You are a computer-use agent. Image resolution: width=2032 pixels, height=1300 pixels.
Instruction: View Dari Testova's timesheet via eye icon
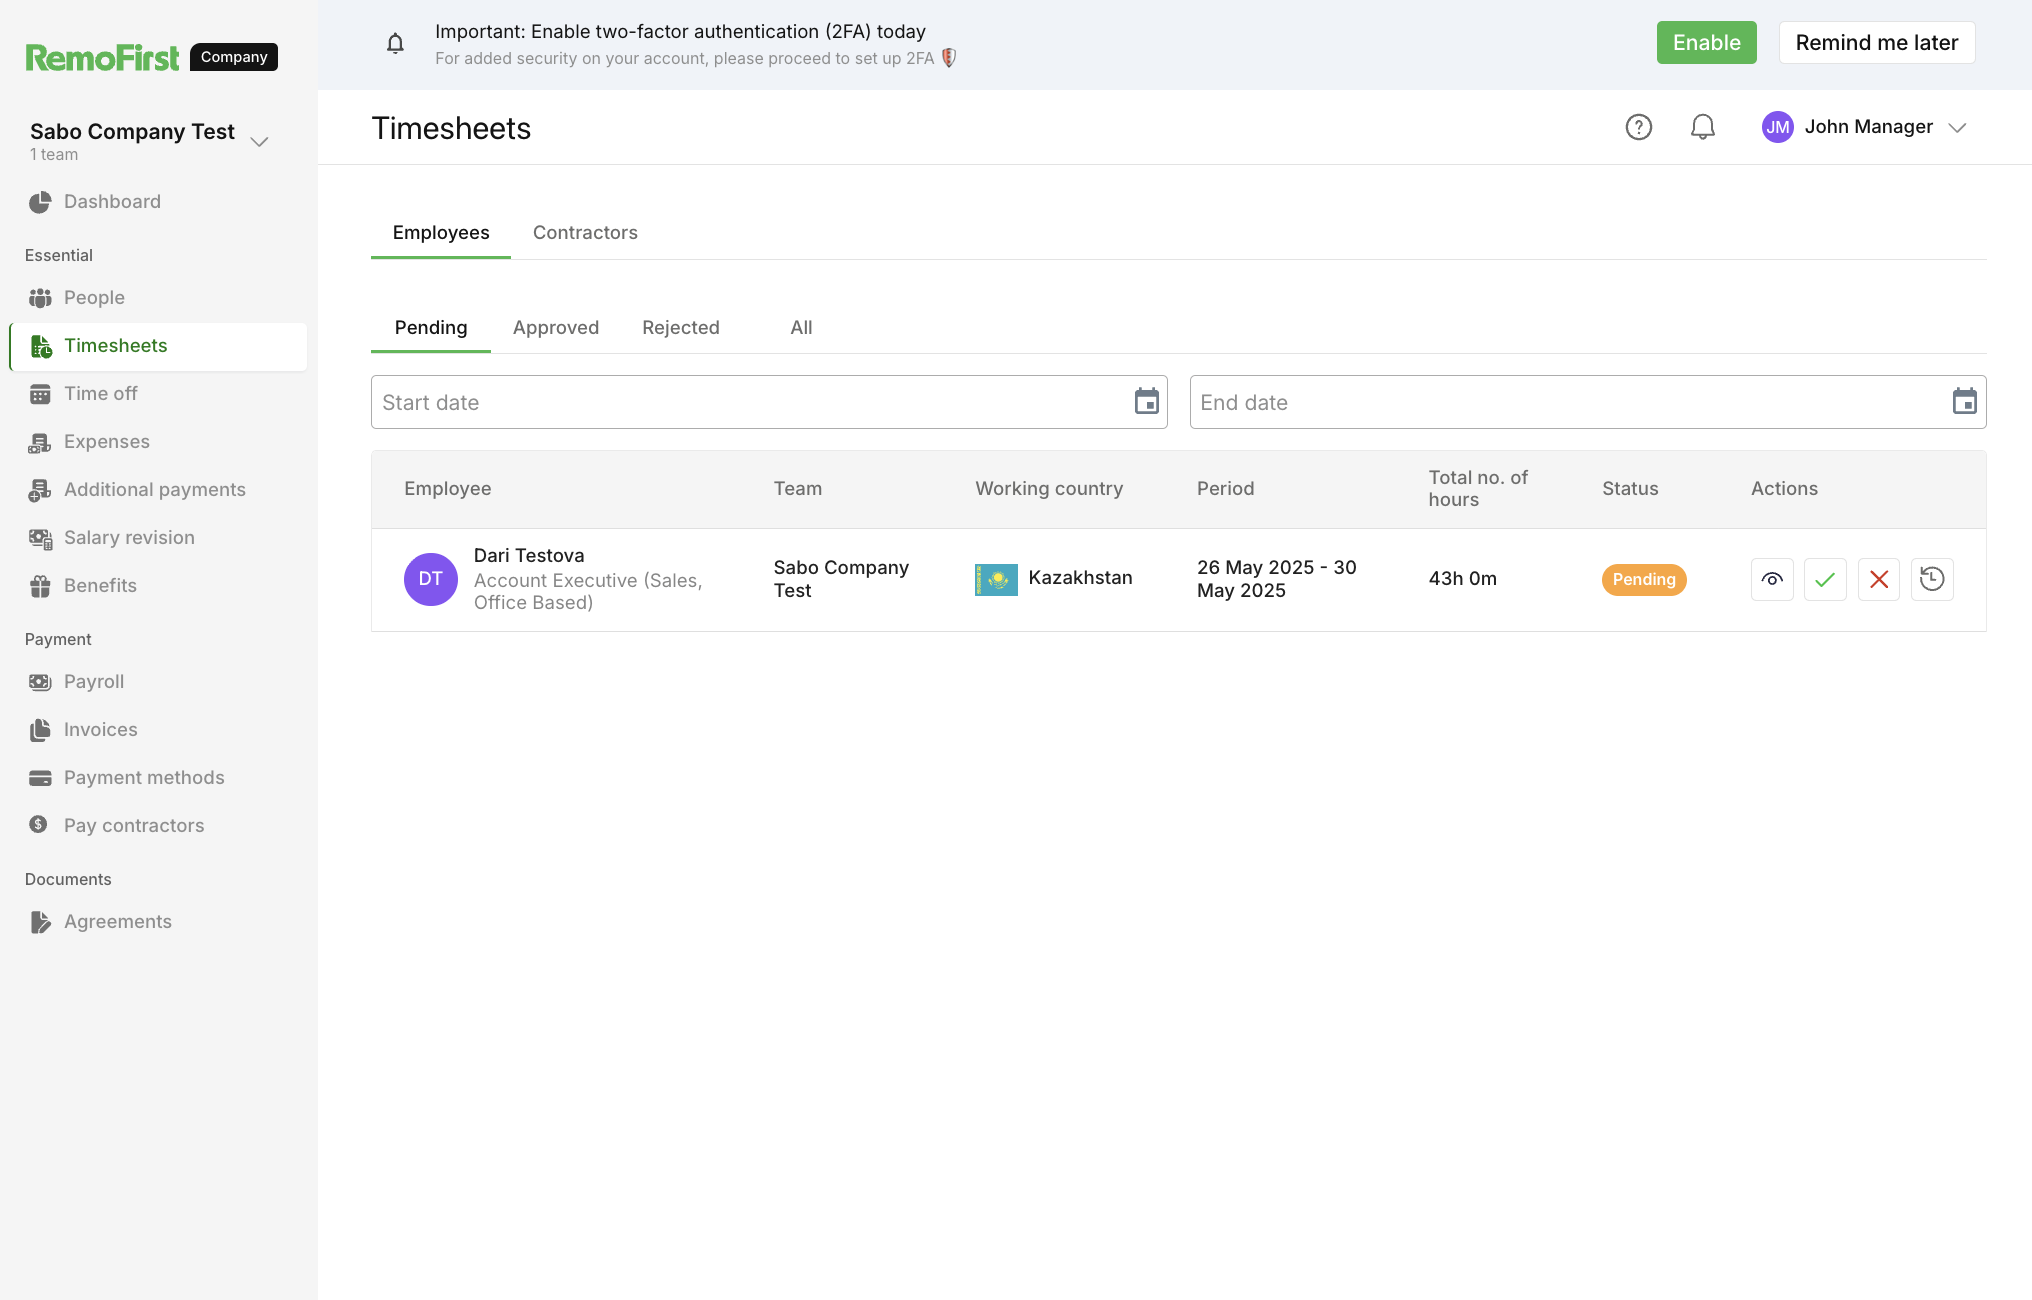tap(1772, 579)
